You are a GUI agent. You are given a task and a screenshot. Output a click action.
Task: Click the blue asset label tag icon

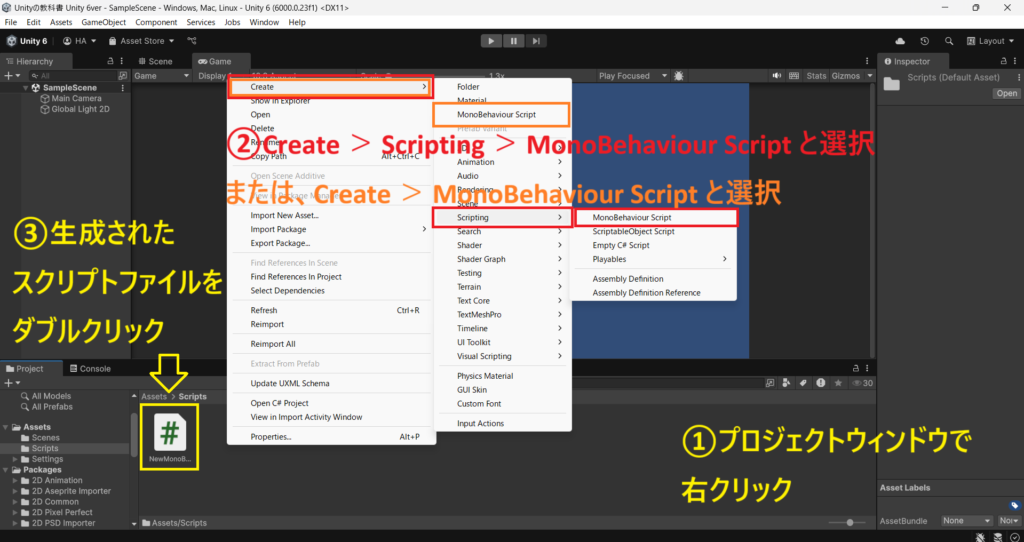click(x=1014, y=505)
